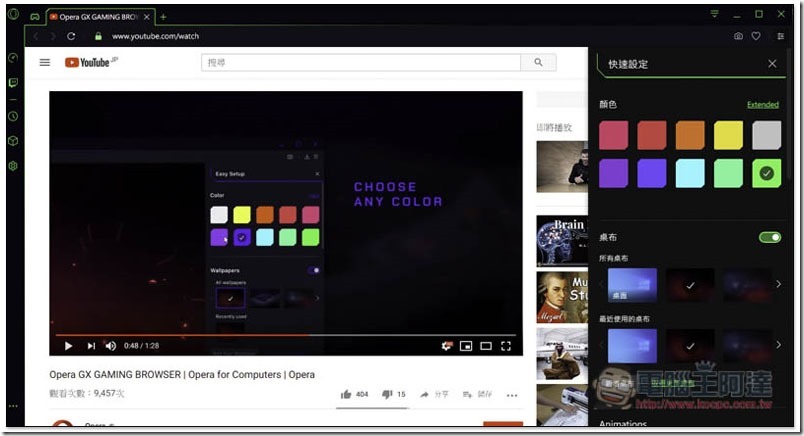This screenshot has width=804, height=436.
Task: Go forward to next page
Action: click(x=53, y=36)
